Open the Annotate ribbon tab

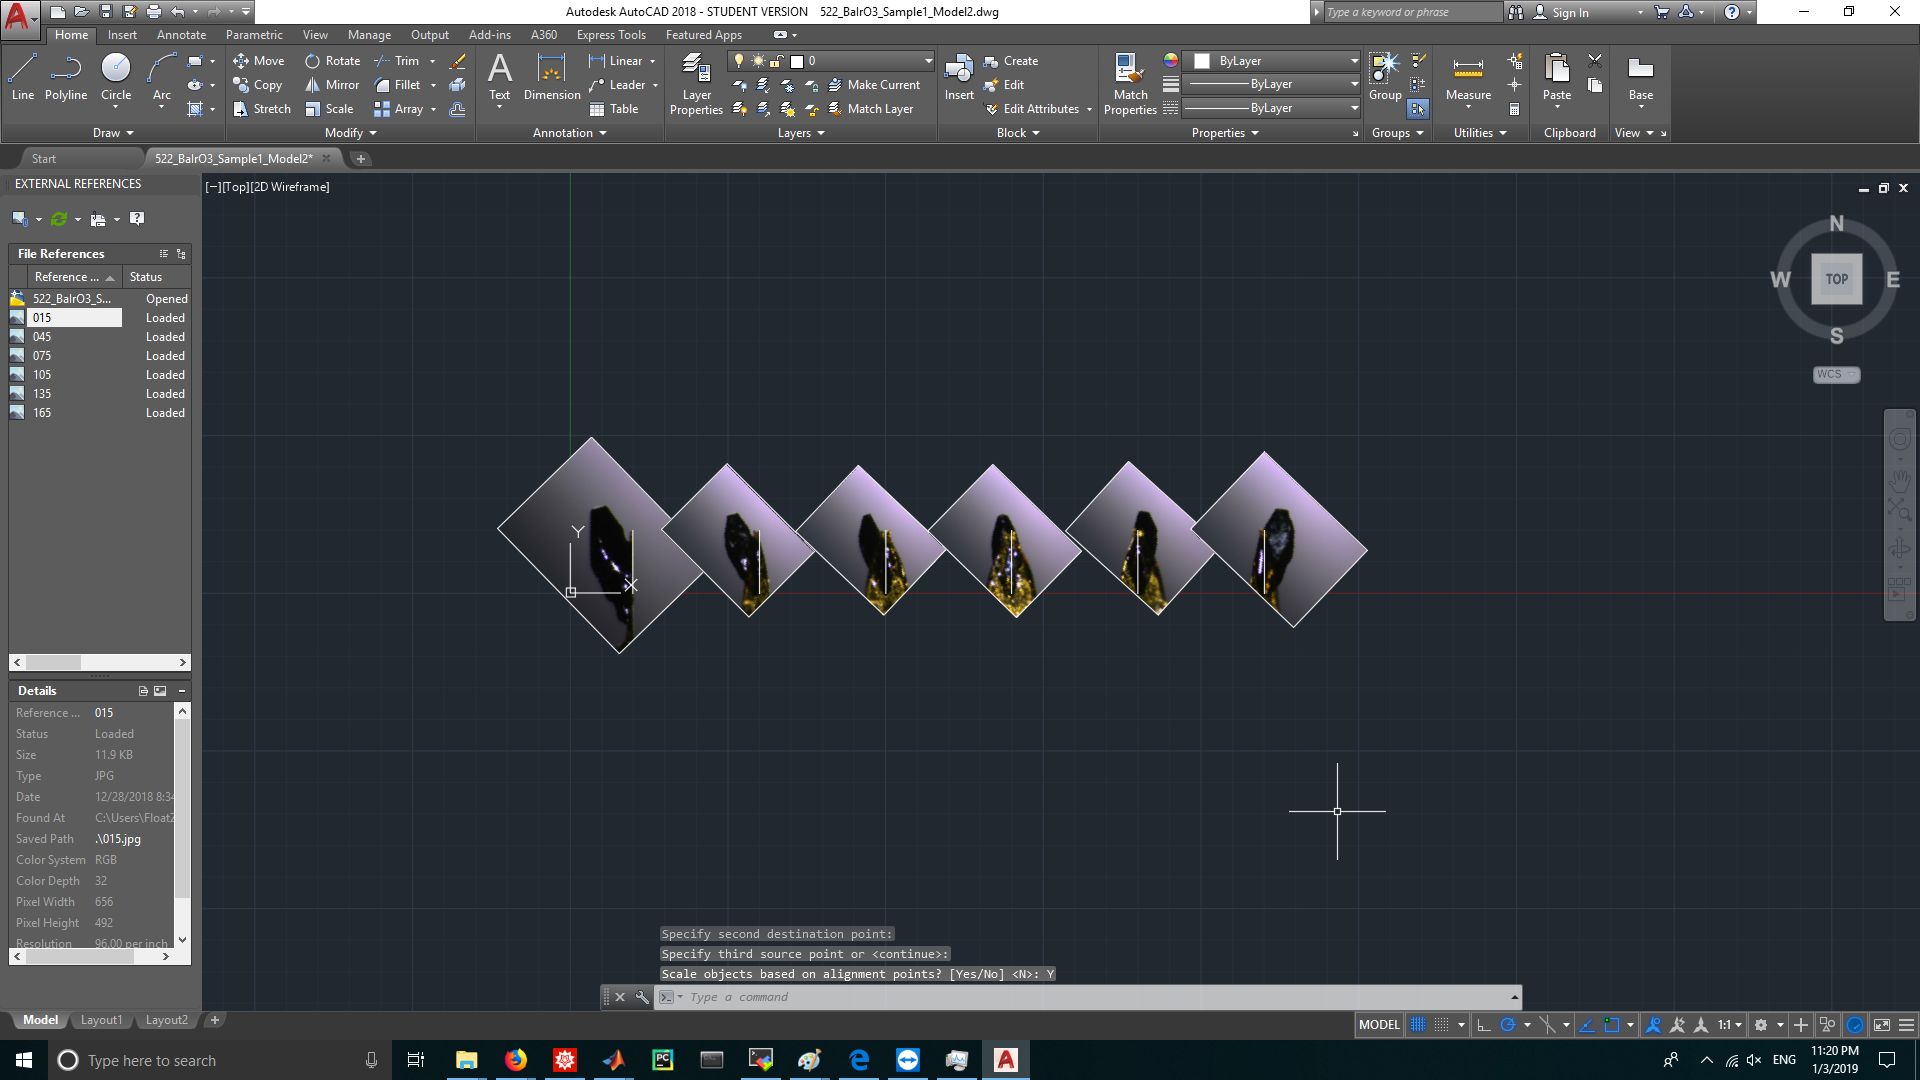tap(181, 35)
